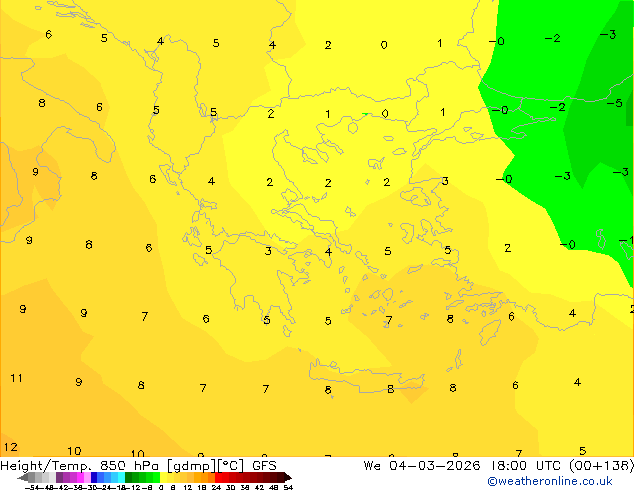The image size is (634, 490).
Task: Select the cyan swatch in the legend
Action: [122, 477]
